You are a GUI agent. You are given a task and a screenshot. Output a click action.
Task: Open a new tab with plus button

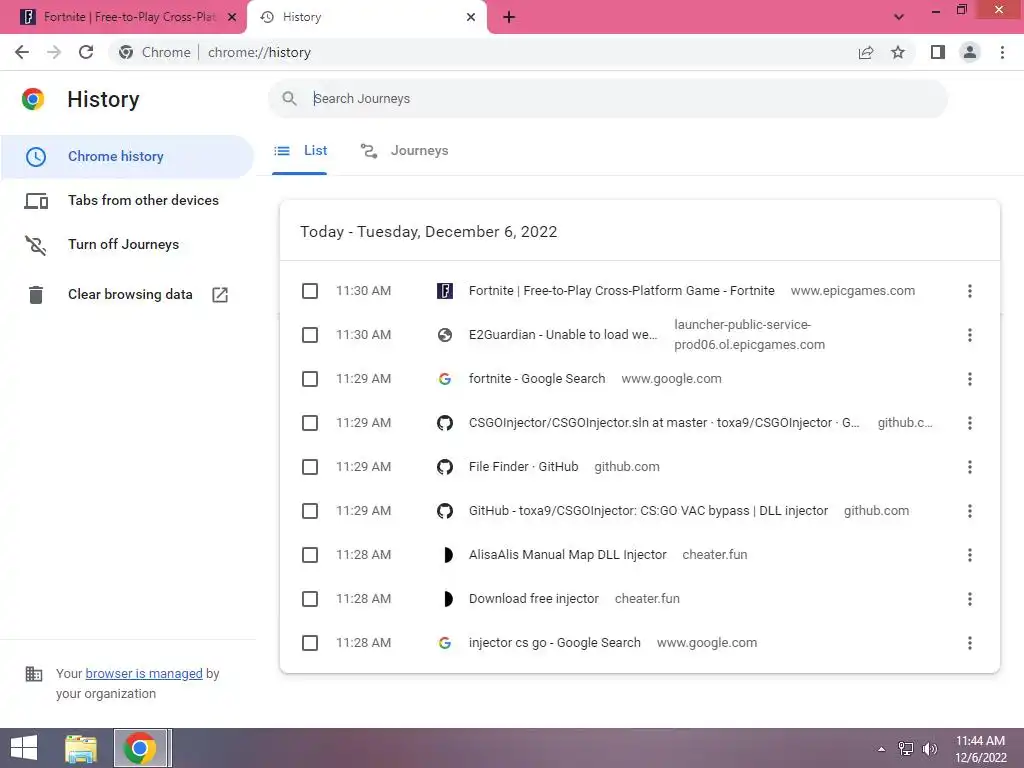[x=509, y=18]
